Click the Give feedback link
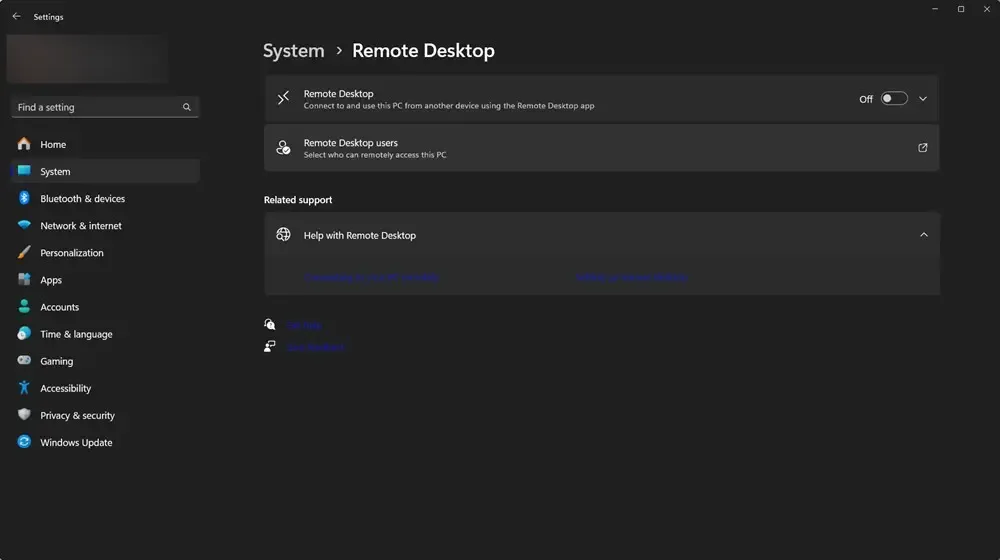Image resolution: width=1000 pixels, height=560 pixels. coord(315,347)
